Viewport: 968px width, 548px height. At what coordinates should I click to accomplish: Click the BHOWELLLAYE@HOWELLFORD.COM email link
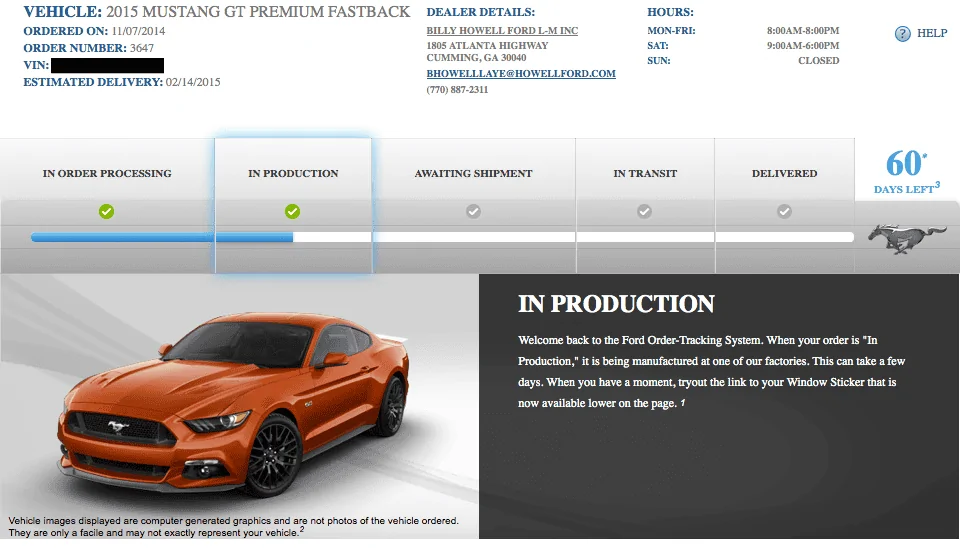(x=521, y=73)
